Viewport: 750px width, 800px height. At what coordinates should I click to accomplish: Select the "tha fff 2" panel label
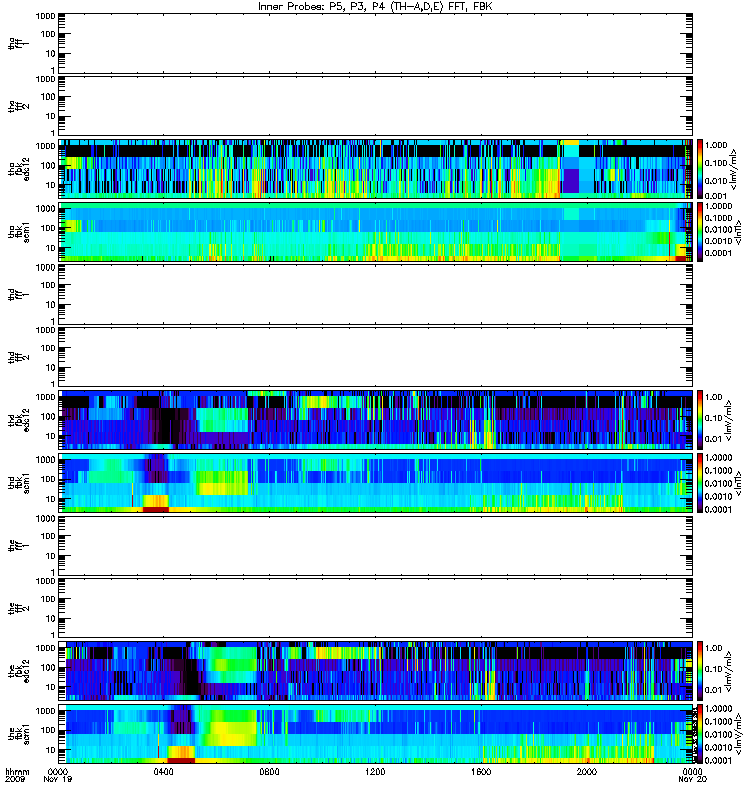coord(19,106)
